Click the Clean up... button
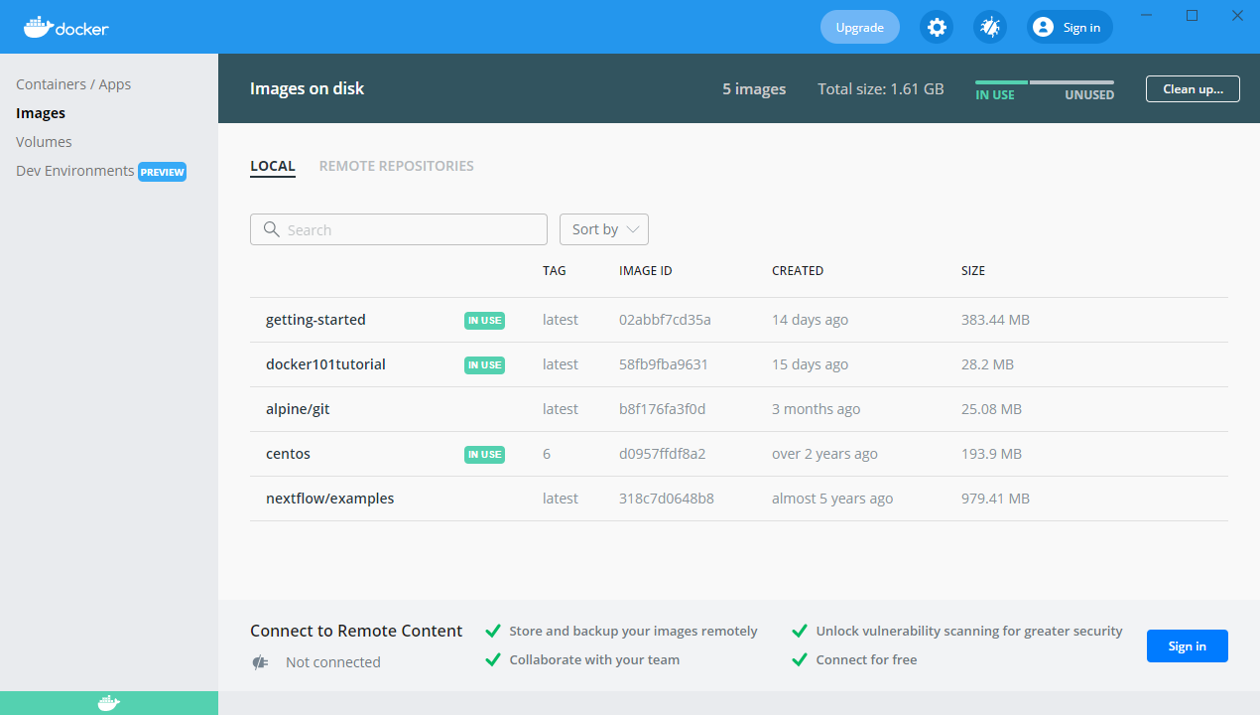 tap(1192, 89)
